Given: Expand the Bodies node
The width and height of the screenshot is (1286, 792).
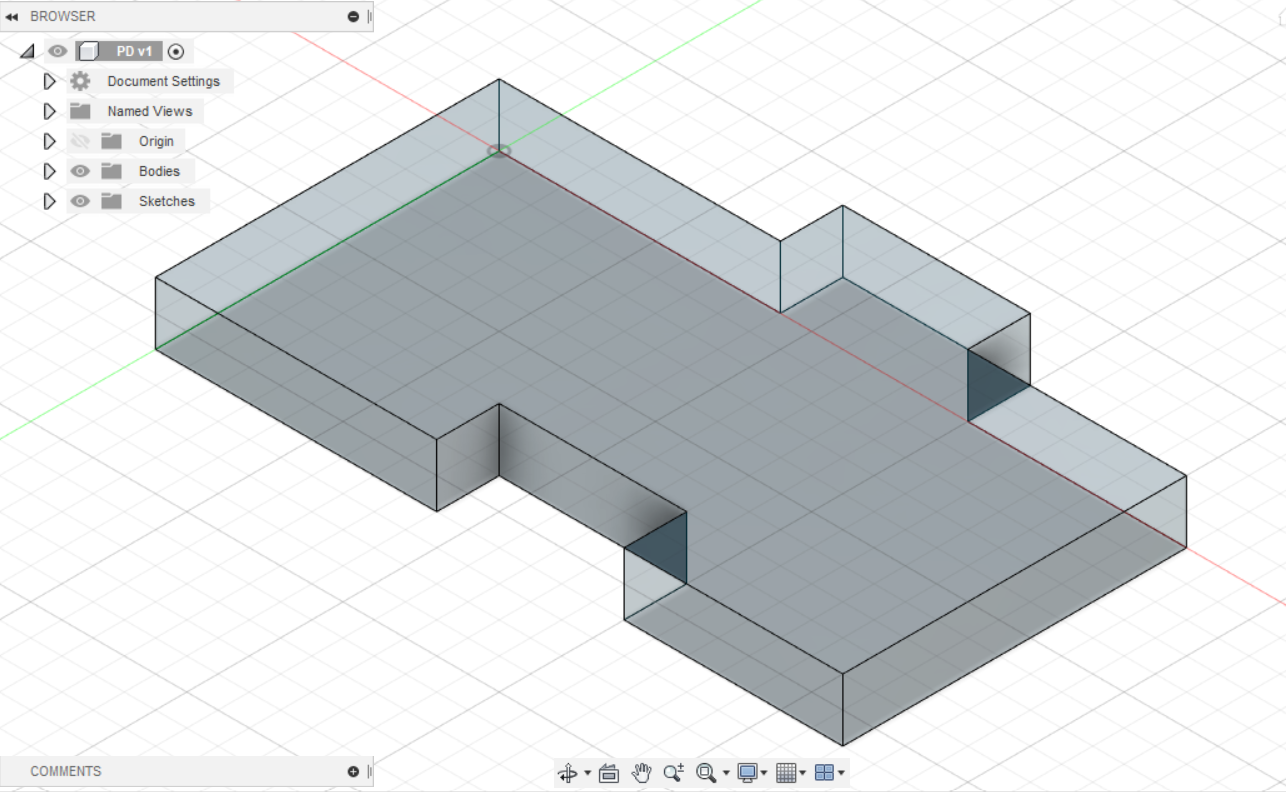Looking at the screenshot, I should pos(49,171).
